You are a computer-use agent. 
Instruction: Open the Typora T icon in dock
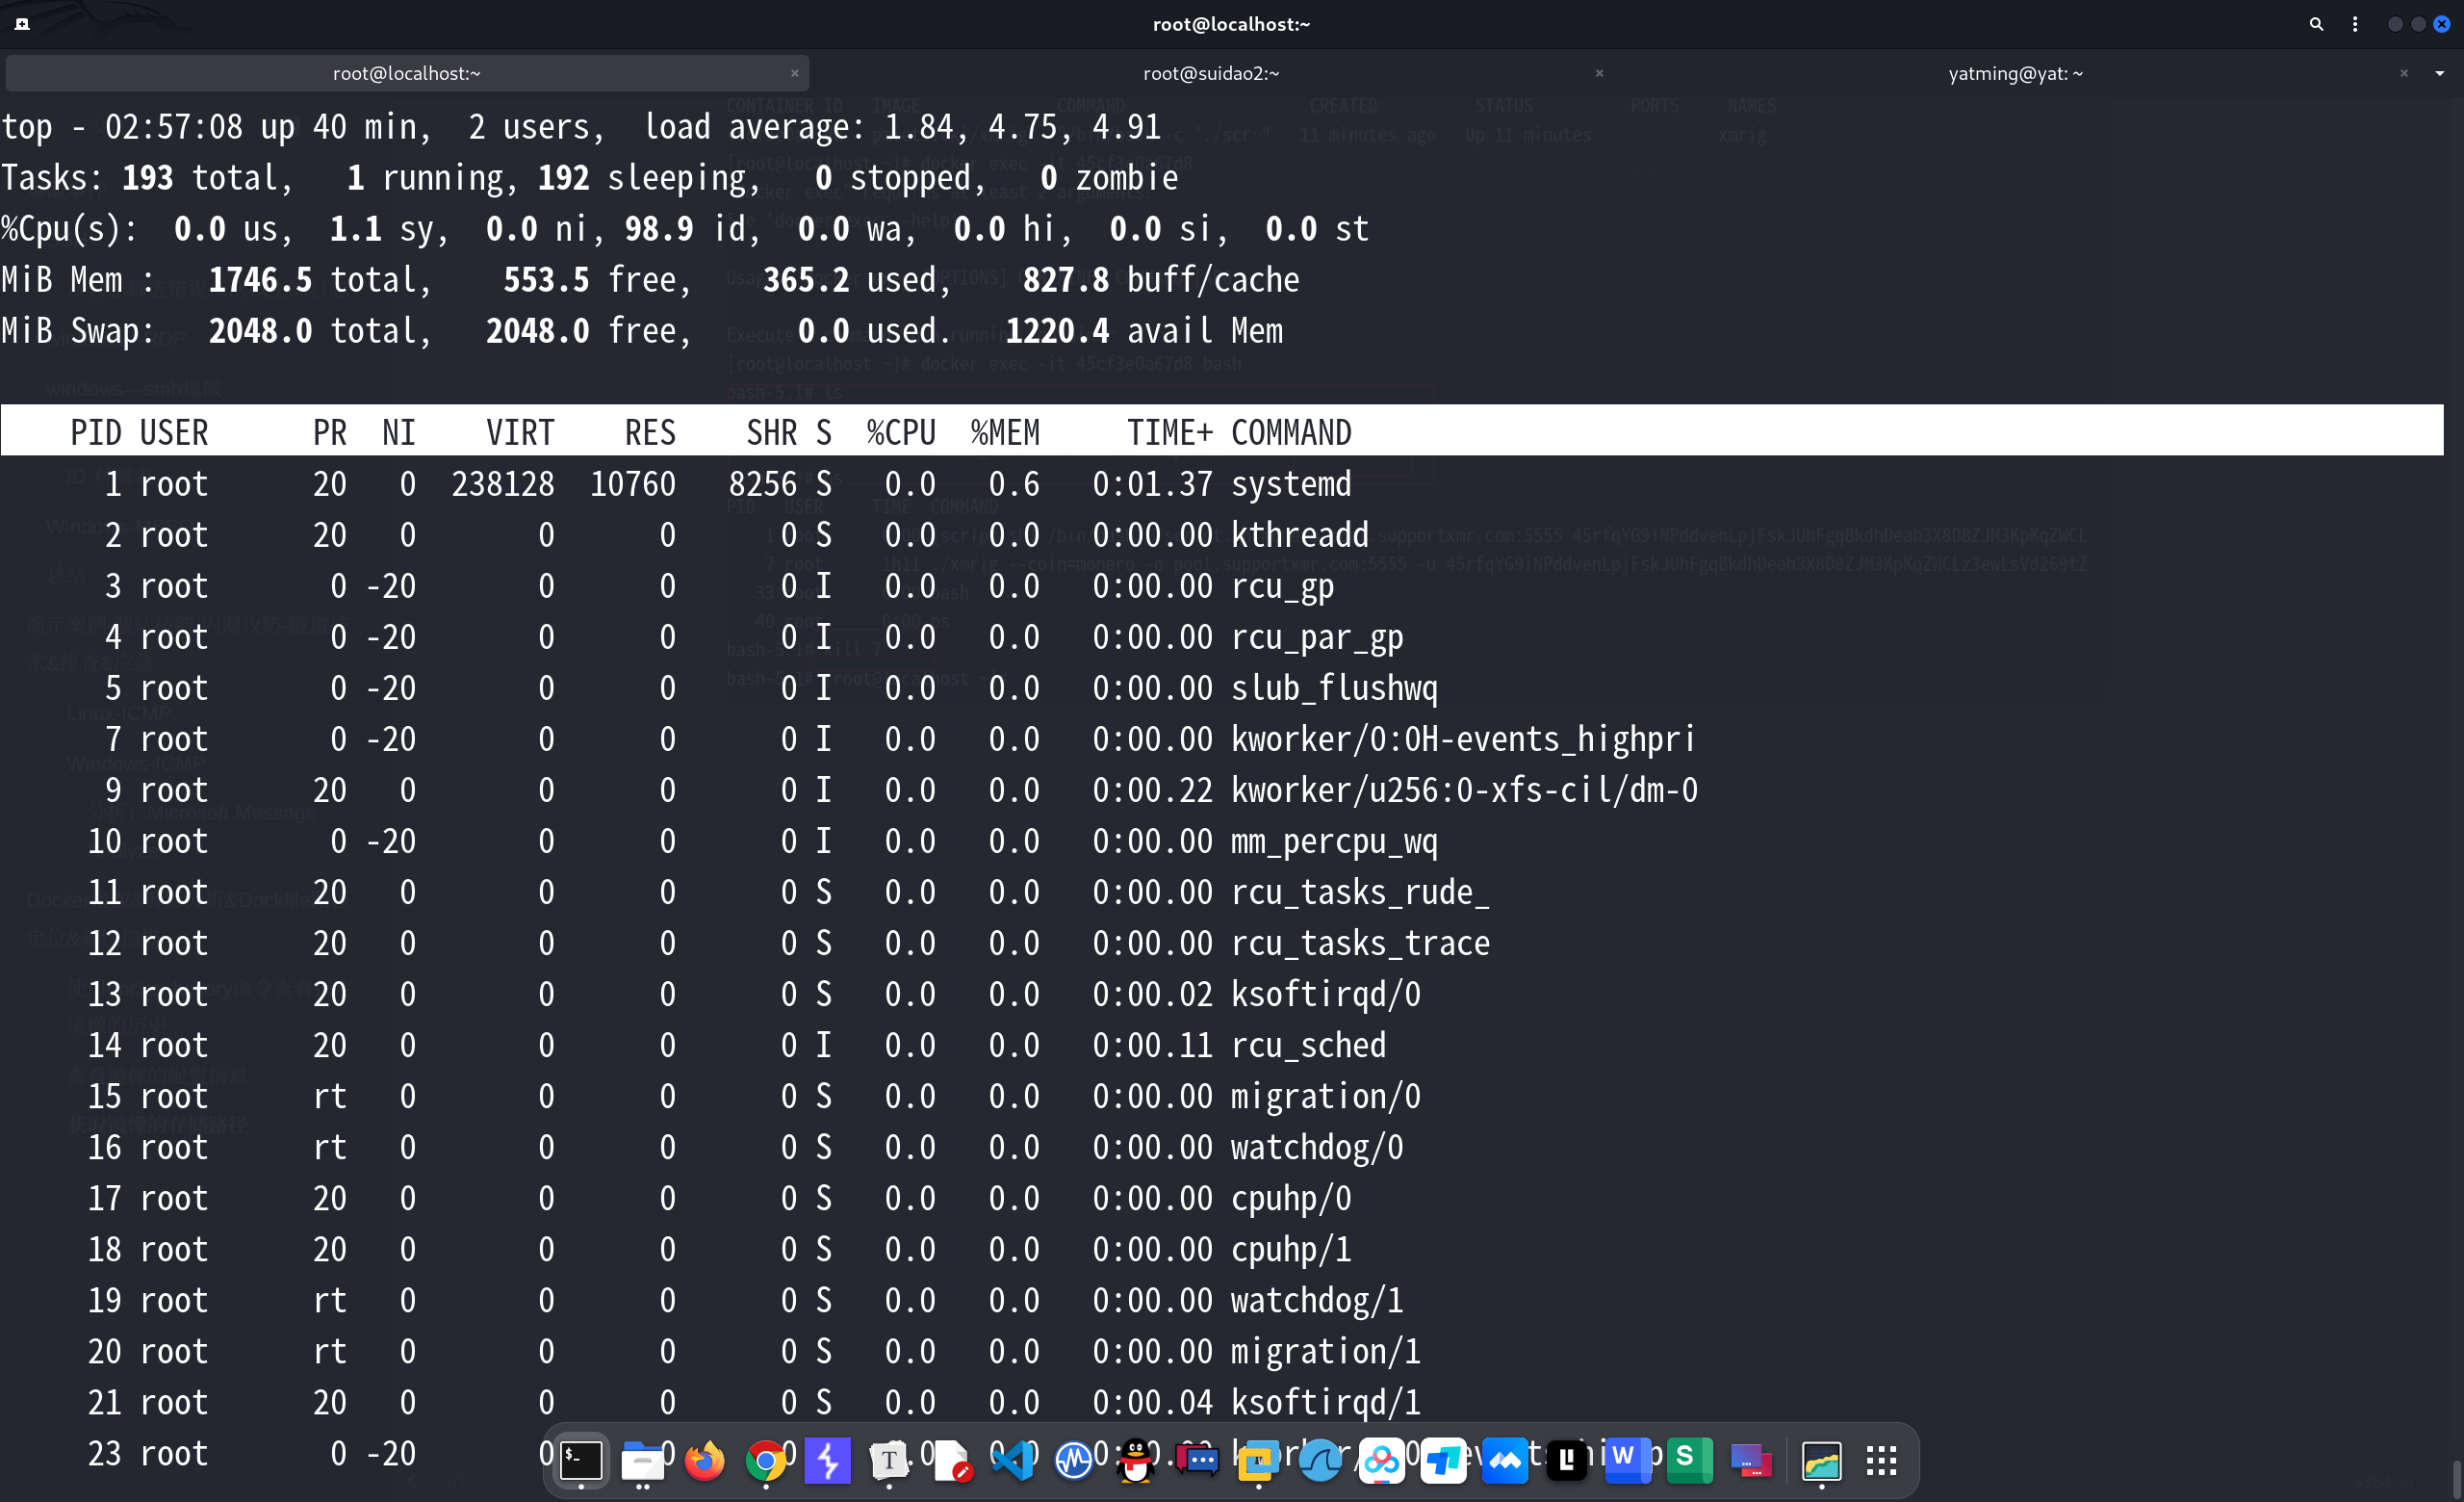(889, 1461)
